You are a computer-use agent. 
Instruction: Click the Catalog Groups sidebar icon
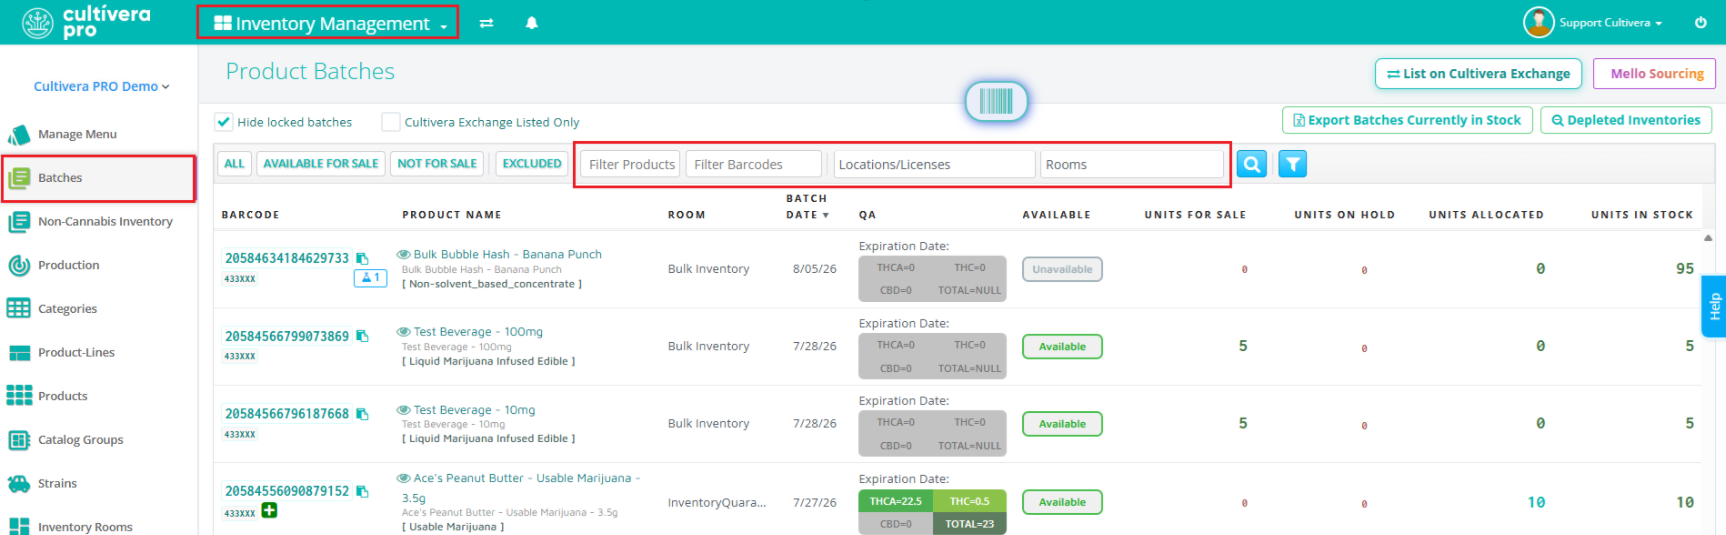click(x=19, y=440)
